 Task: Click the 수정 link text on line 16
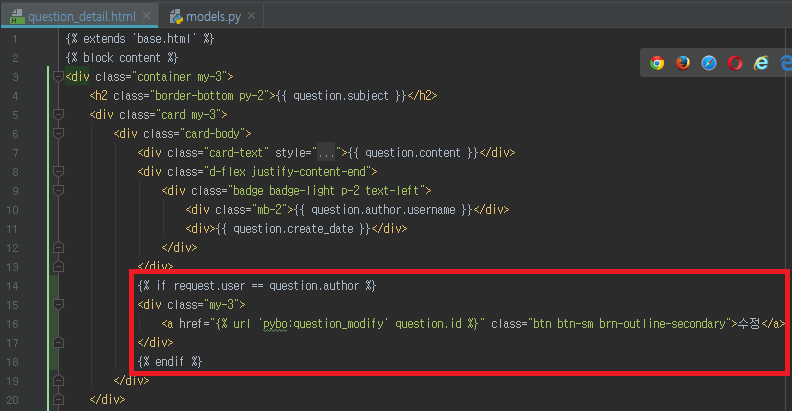pyautogui.click(x=749, y=323)
